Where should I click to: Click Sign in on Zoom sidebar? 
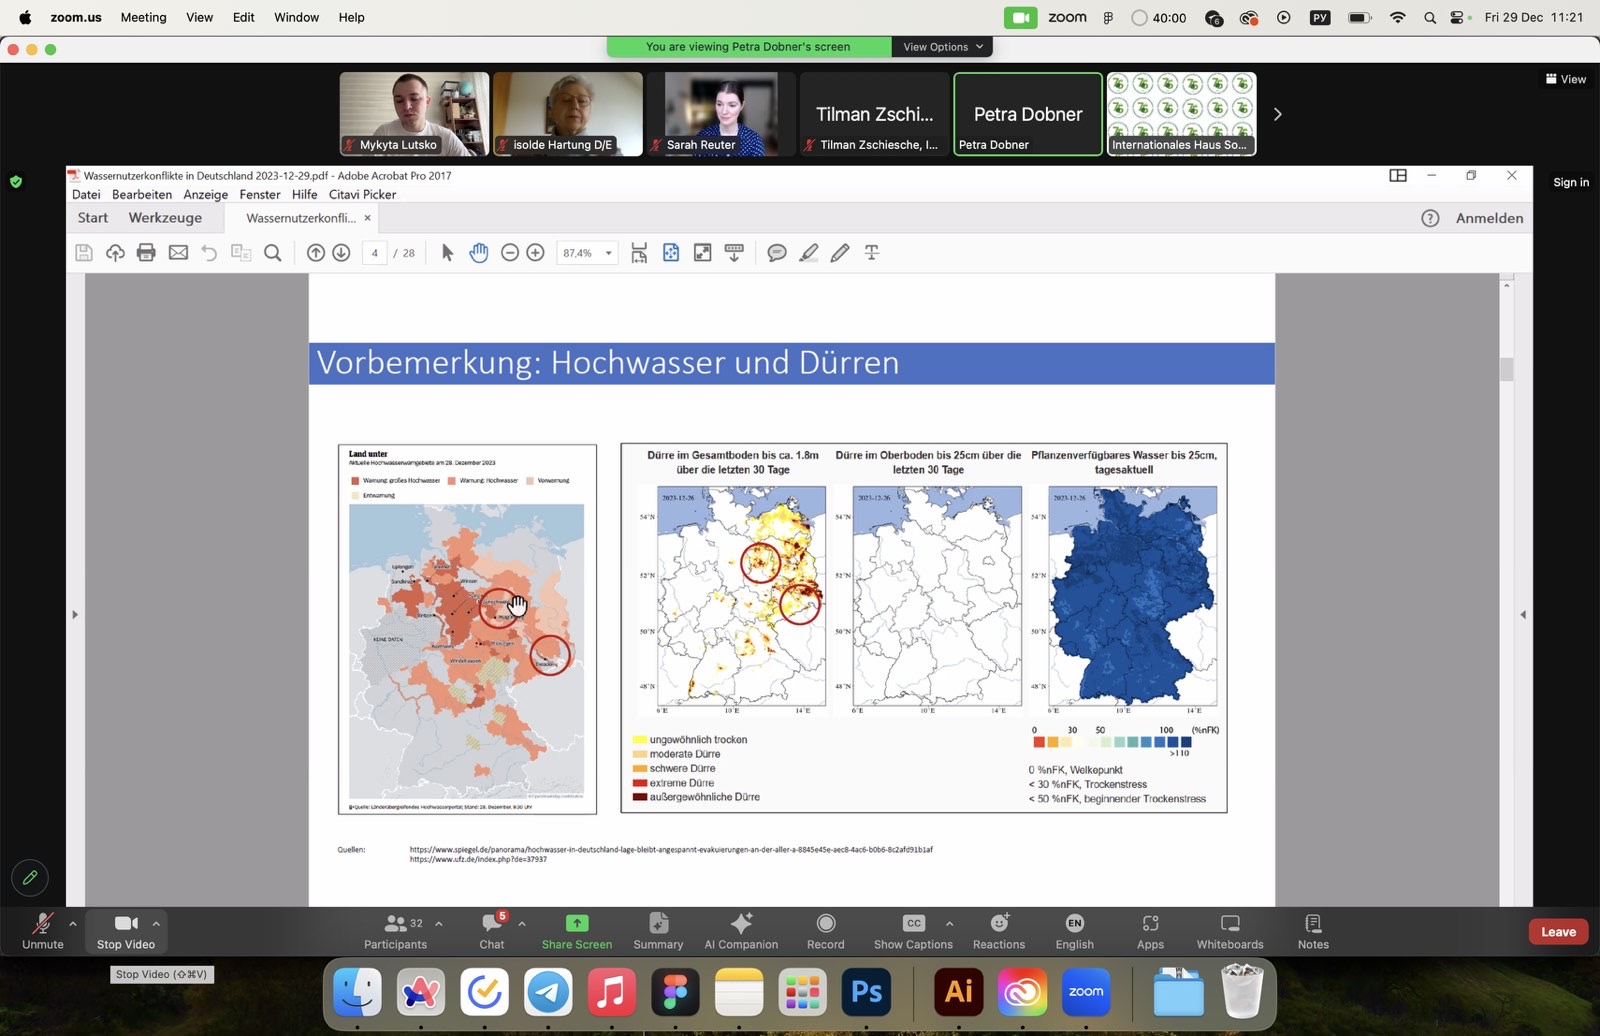click(1571, 182)
